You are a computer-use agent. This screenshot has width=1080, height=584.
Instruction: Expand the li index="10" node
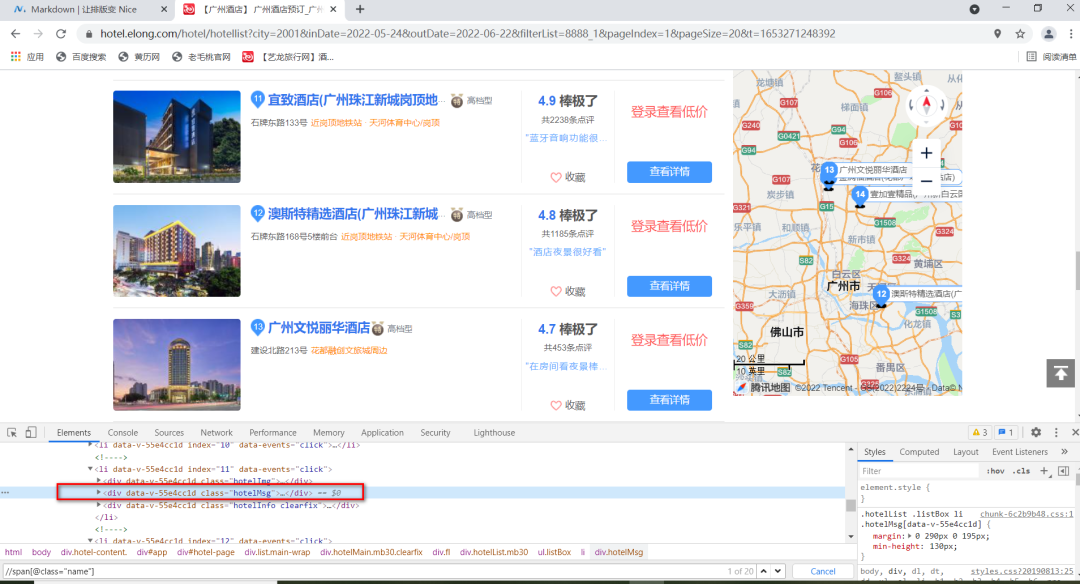tap(90, 445)
